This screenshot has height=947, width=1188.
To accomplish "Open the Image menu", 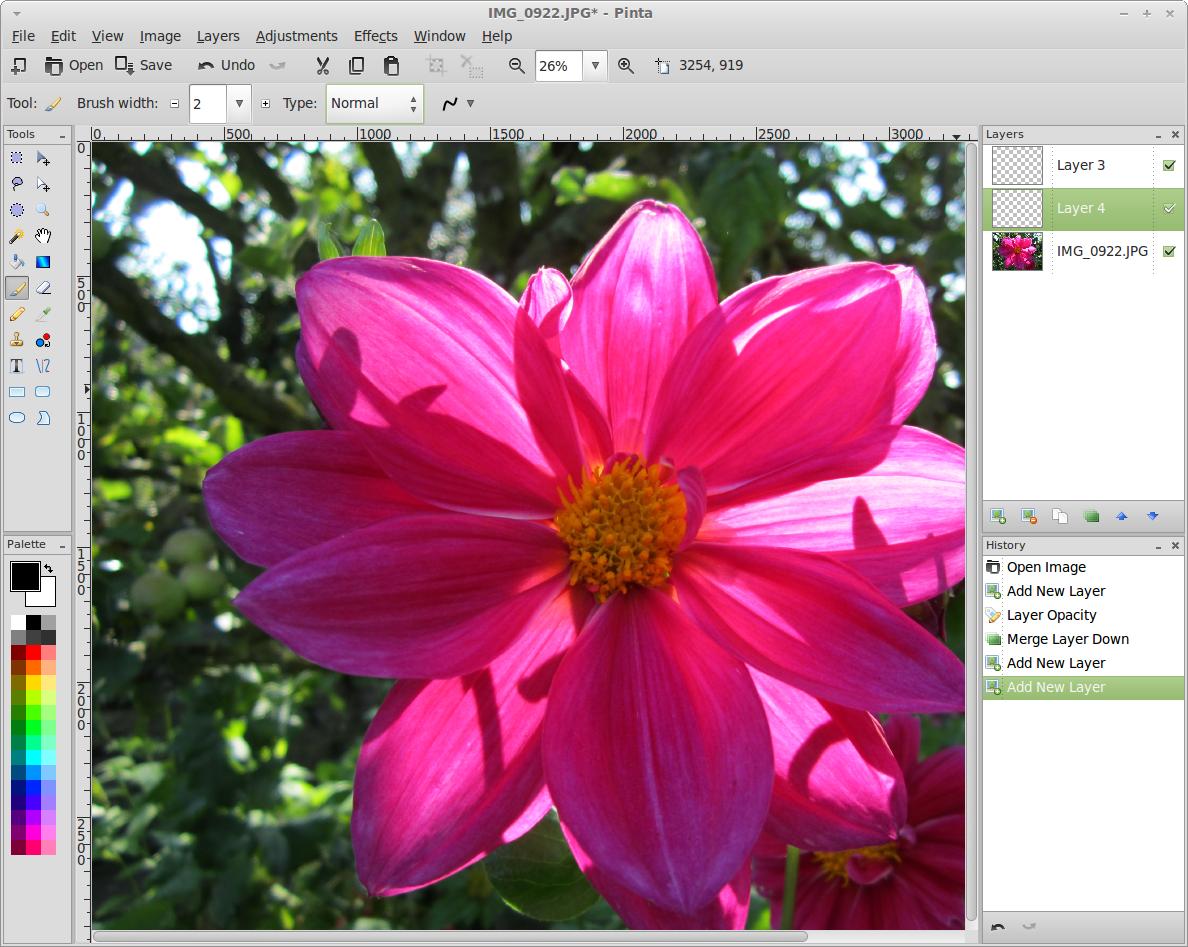I will pos(160,36).
